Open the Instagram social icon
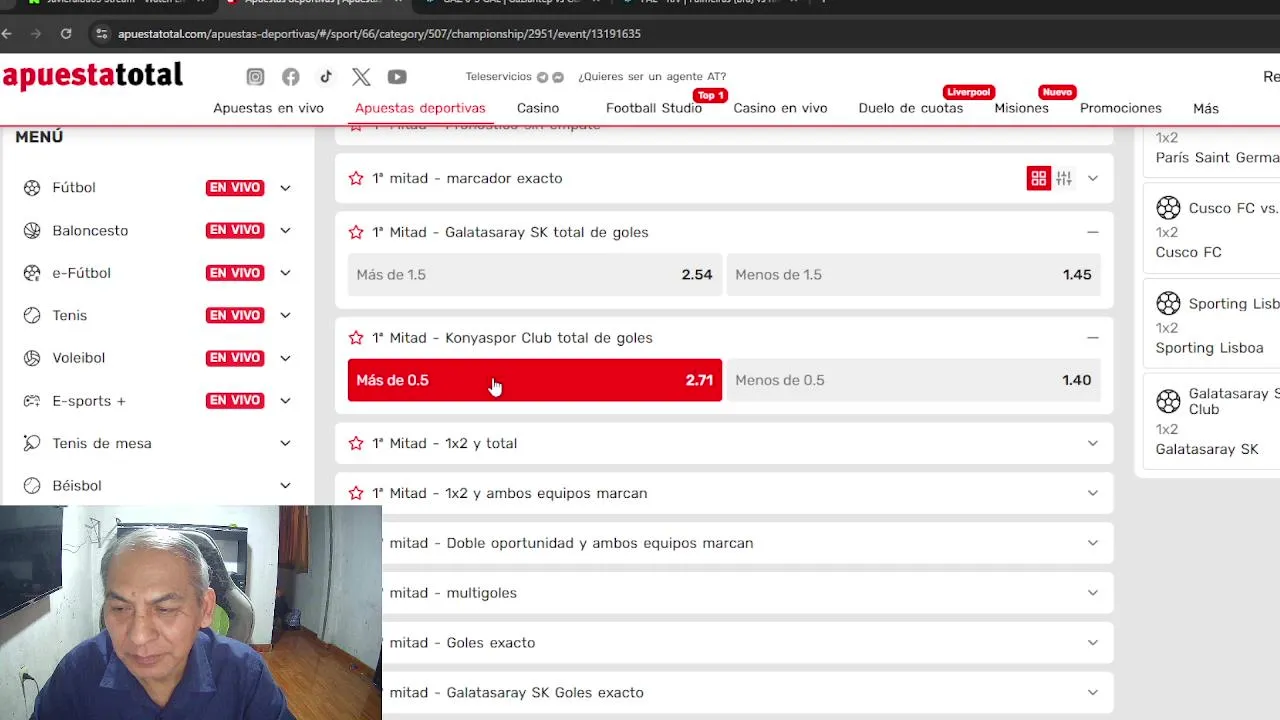Viewport: 1280px width, 720px height. click(x=255, y=77)
